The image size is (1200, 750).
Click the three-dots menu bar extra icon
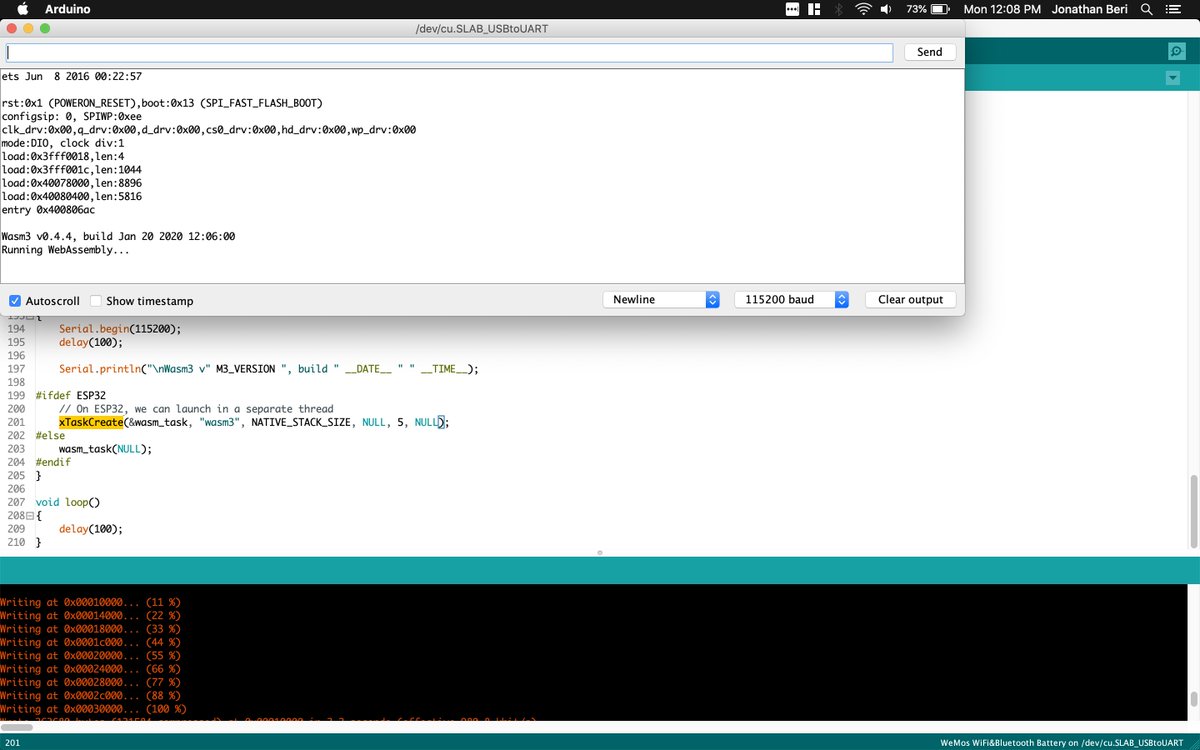pos(792,9)
